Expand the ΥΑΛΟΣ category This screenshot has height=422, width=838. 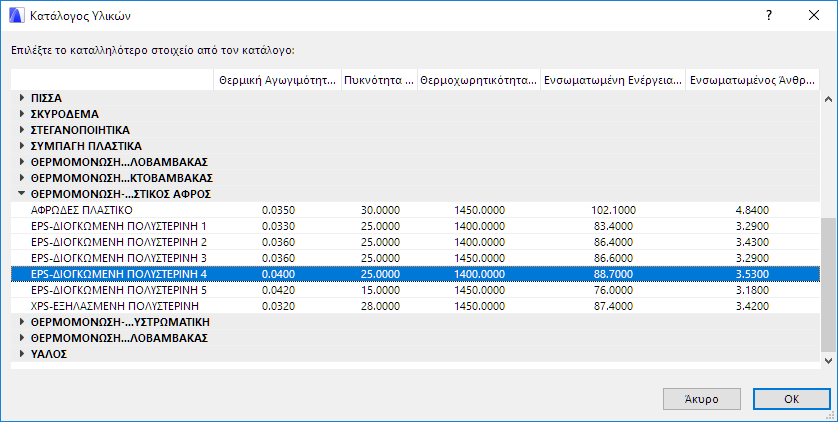point(22,354)
